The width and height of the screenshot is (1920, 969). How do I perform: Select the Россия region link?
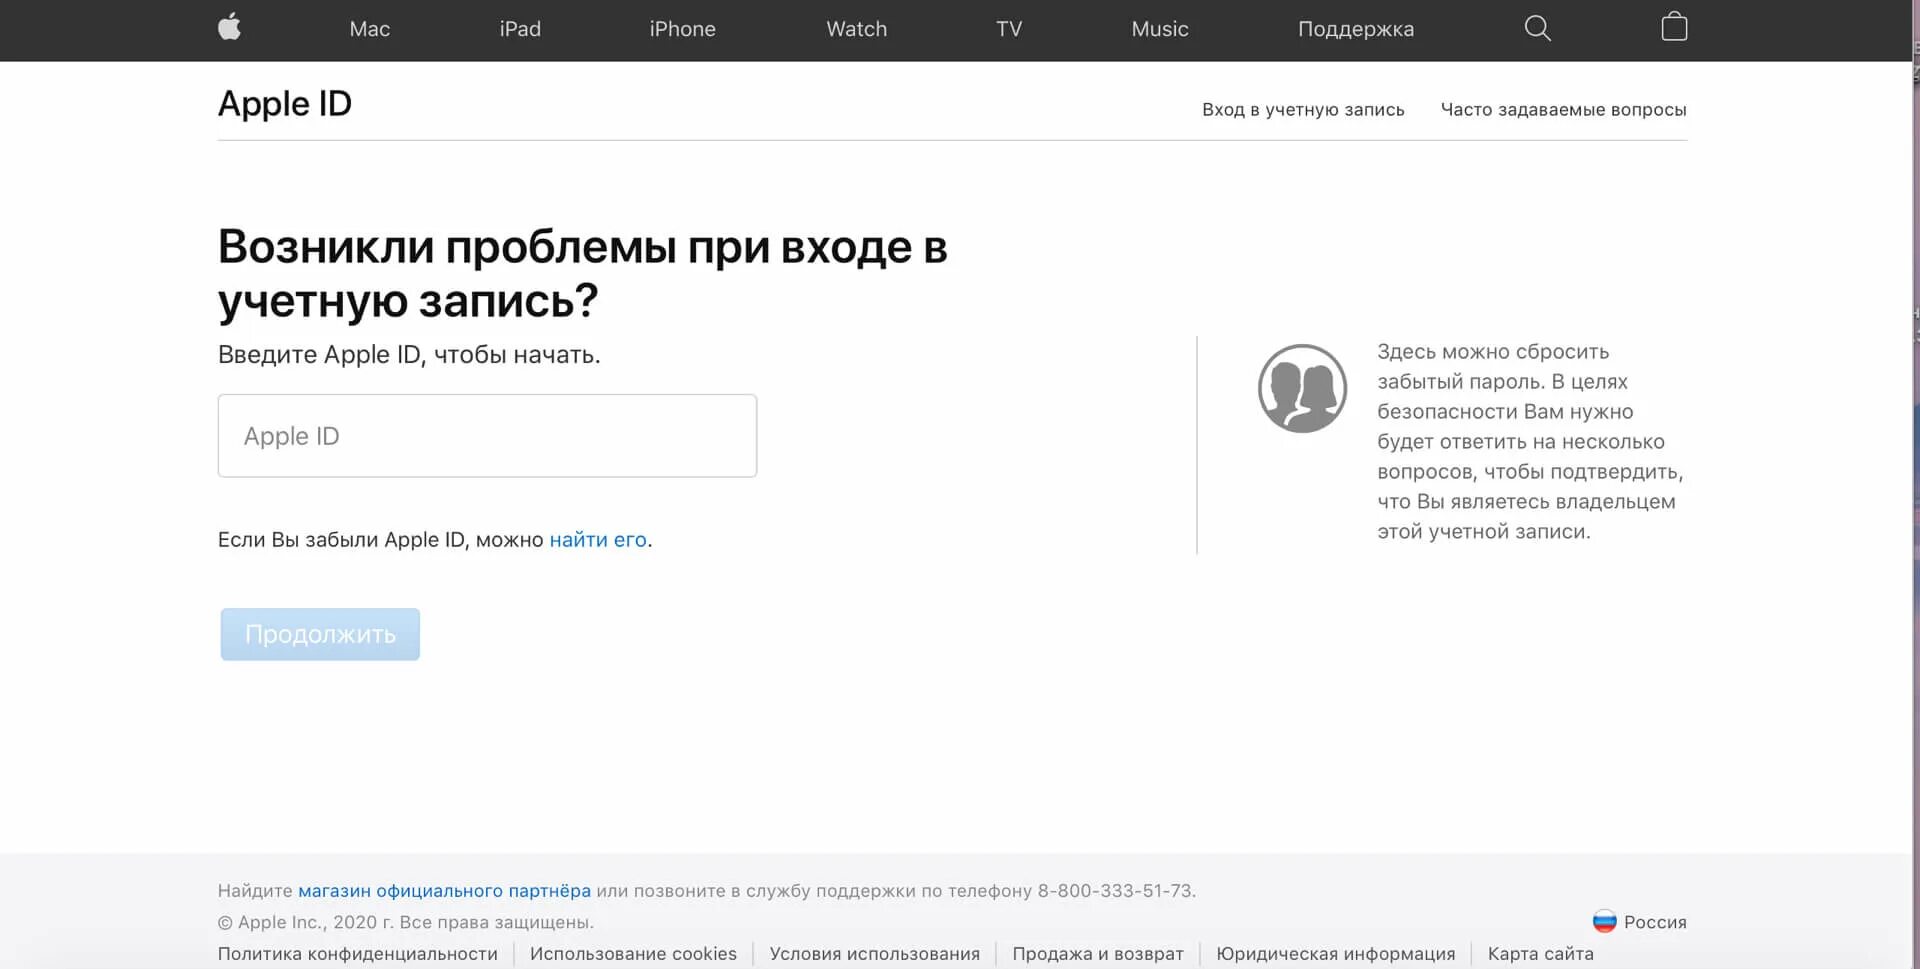pyautogui.click(x=1655, y=922)
